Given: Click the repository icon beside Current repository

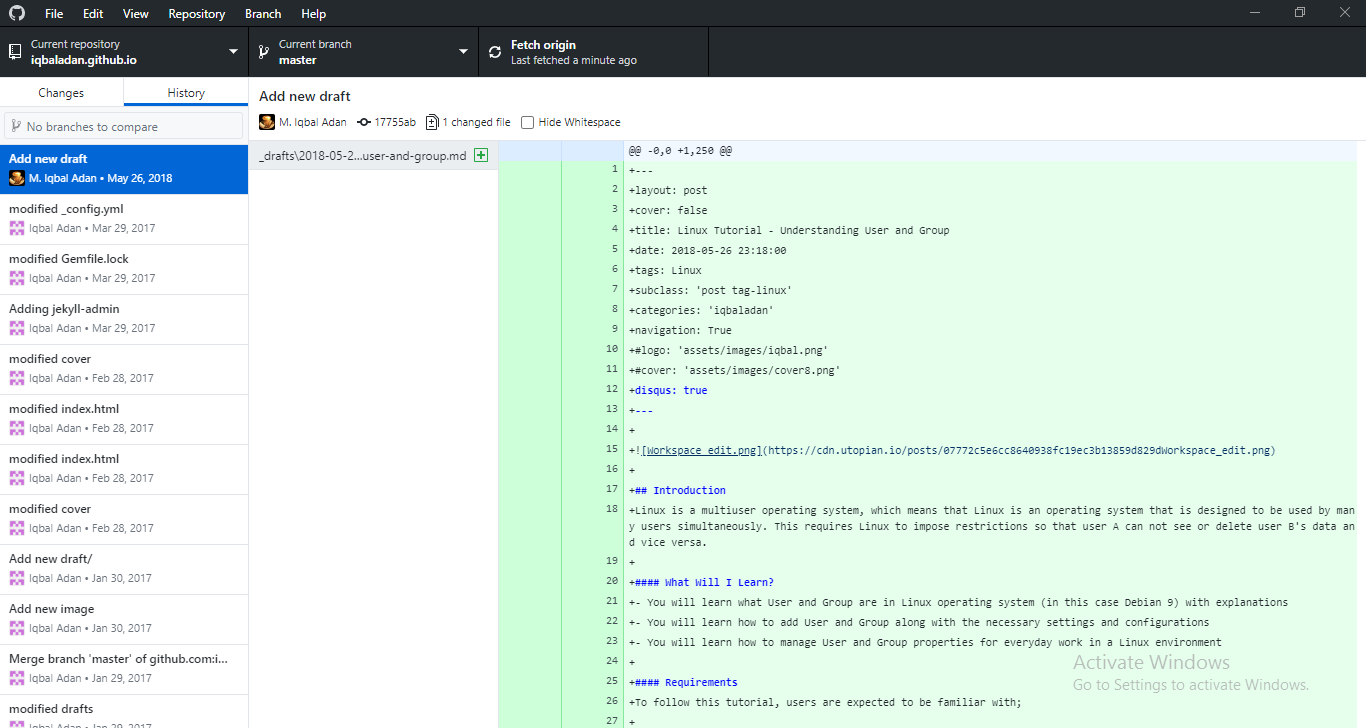Looking at the screenshot, I should click(14, 52).
